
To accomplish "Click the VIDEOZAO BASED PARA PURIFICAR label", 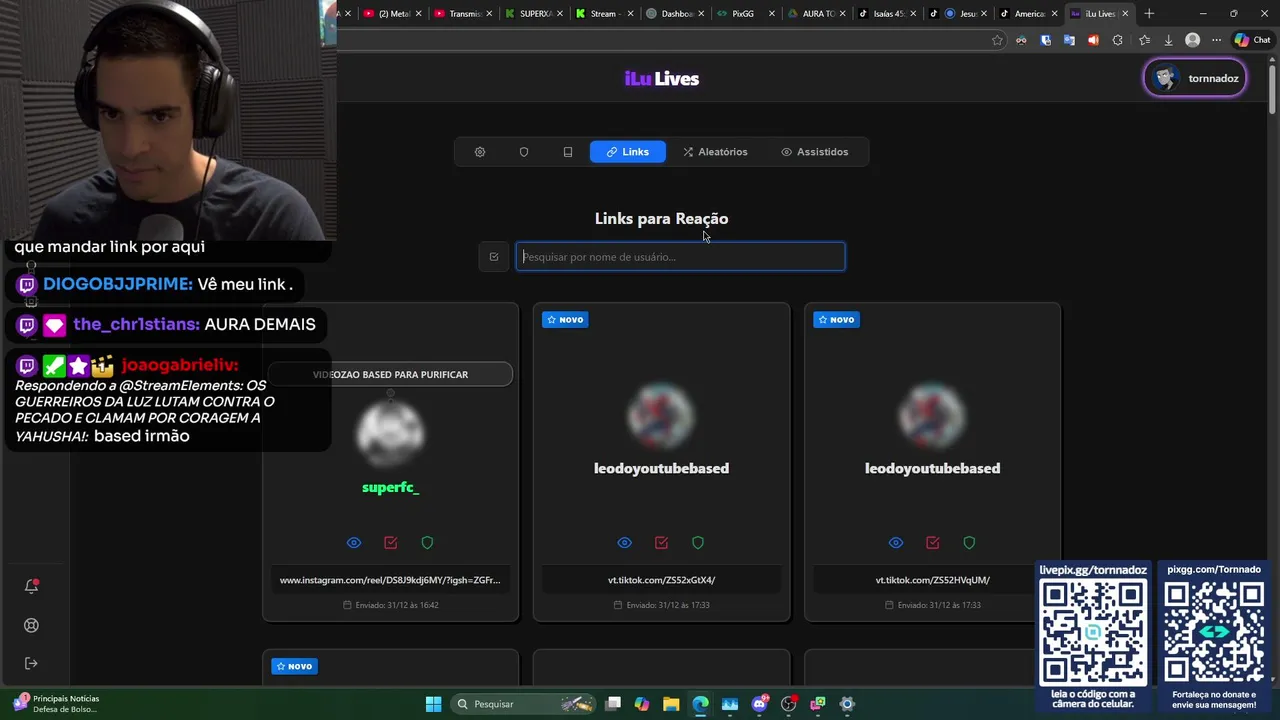I will coord(390,374).
